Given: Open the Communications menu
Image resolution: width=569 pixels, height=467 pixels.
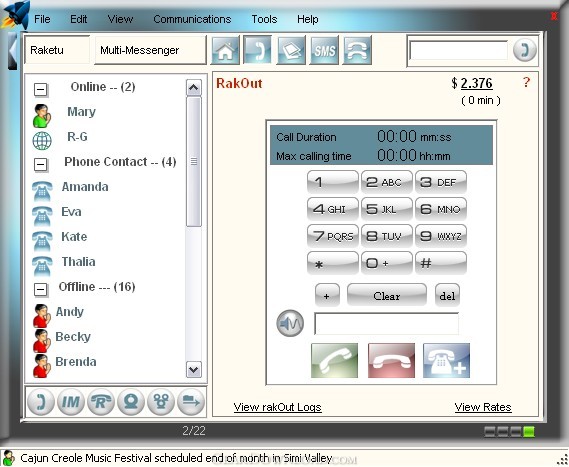Looking at the screenshot, I should pos(192,19).
